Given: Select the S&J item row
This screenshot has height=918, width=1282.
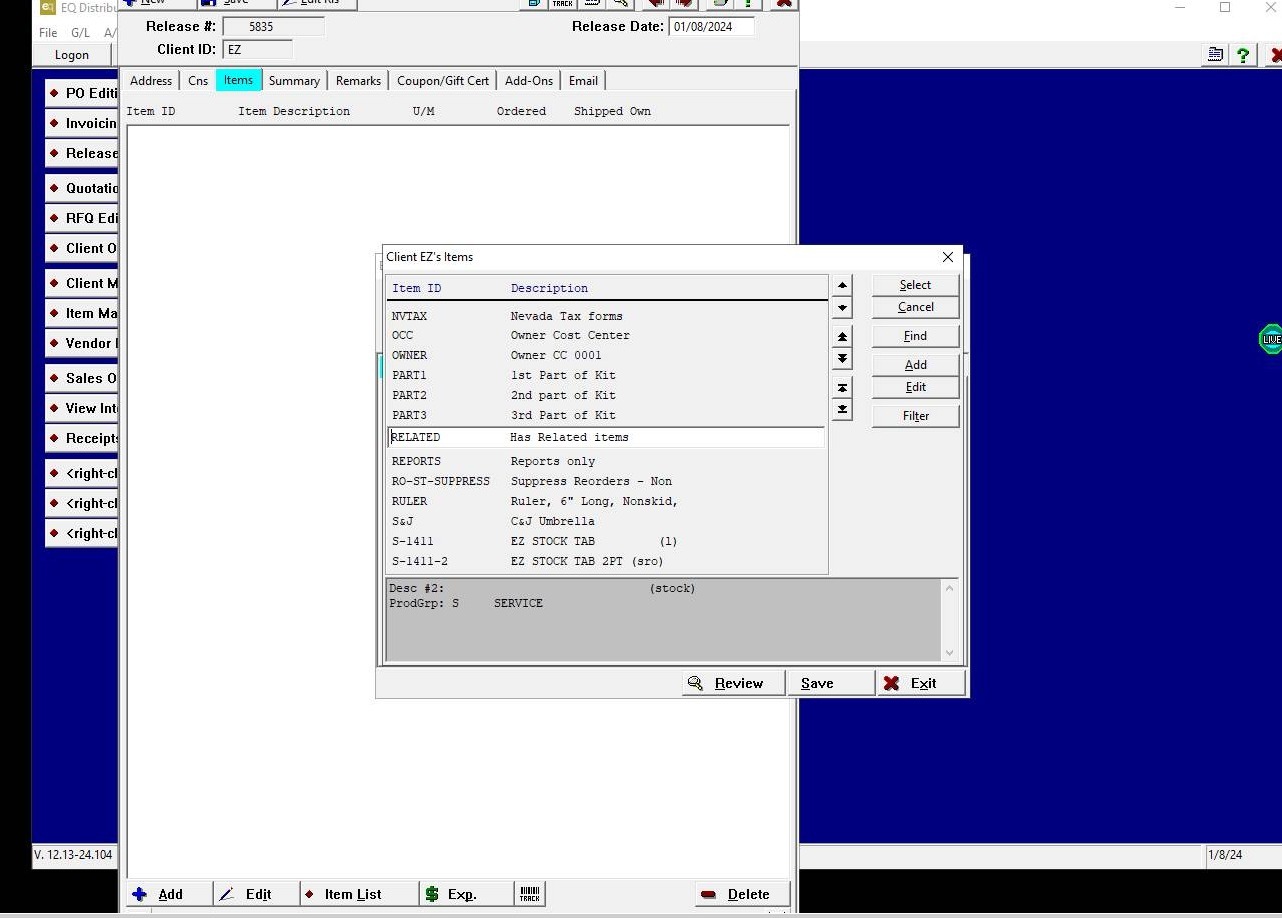Looking at the screenshot, I should pos(607,521).
